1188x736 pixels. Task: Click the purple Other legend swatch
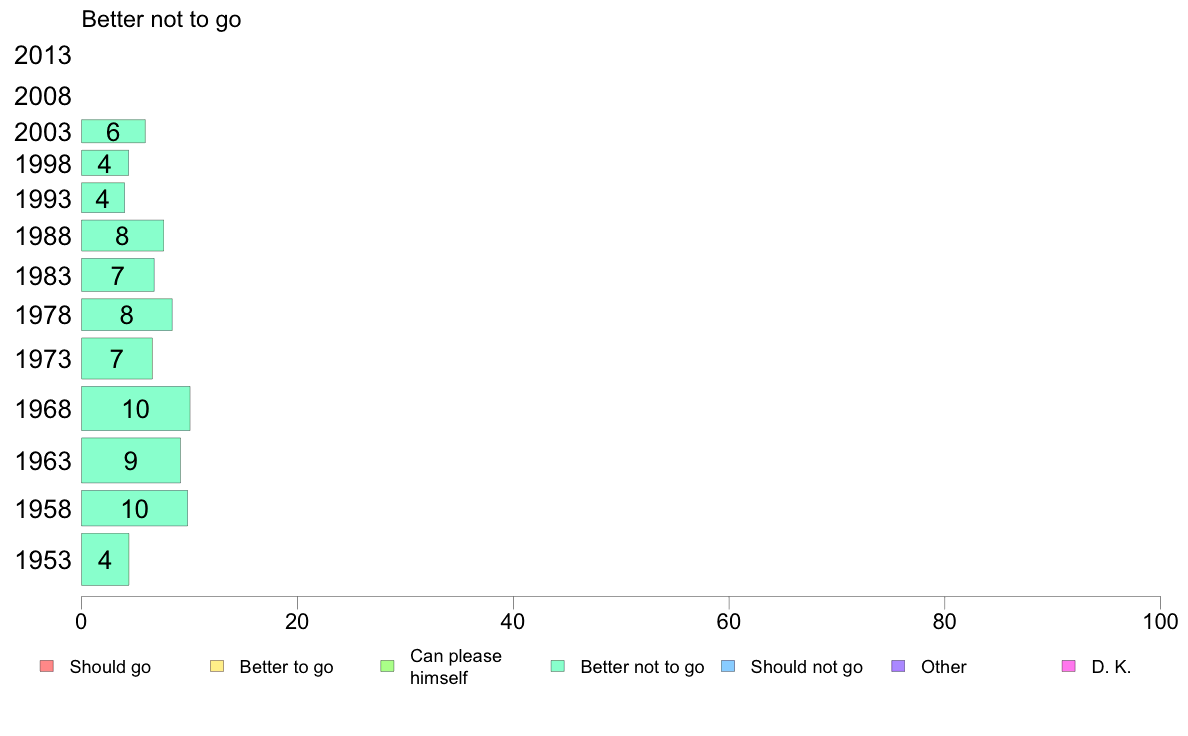898,666
